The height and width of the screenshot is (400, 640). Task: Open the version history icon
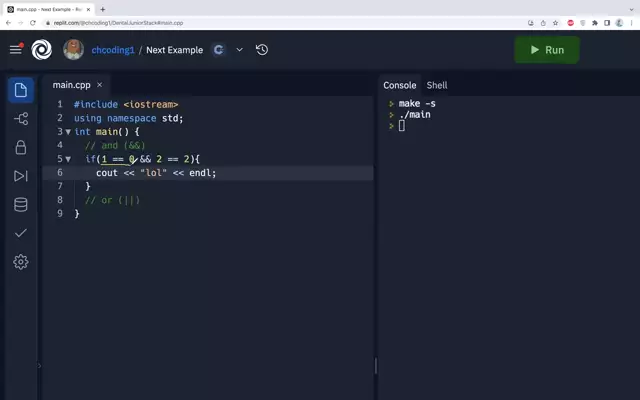262,50
